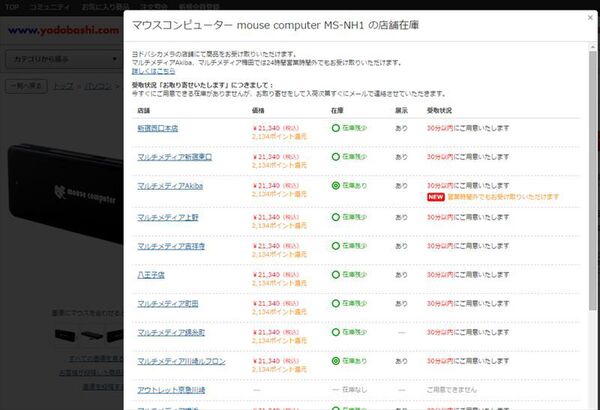The height and width of the screenshot is (410, 600).
Task: Open the マルチメディア川崎ルフロン store link
Action: point(181,361)
